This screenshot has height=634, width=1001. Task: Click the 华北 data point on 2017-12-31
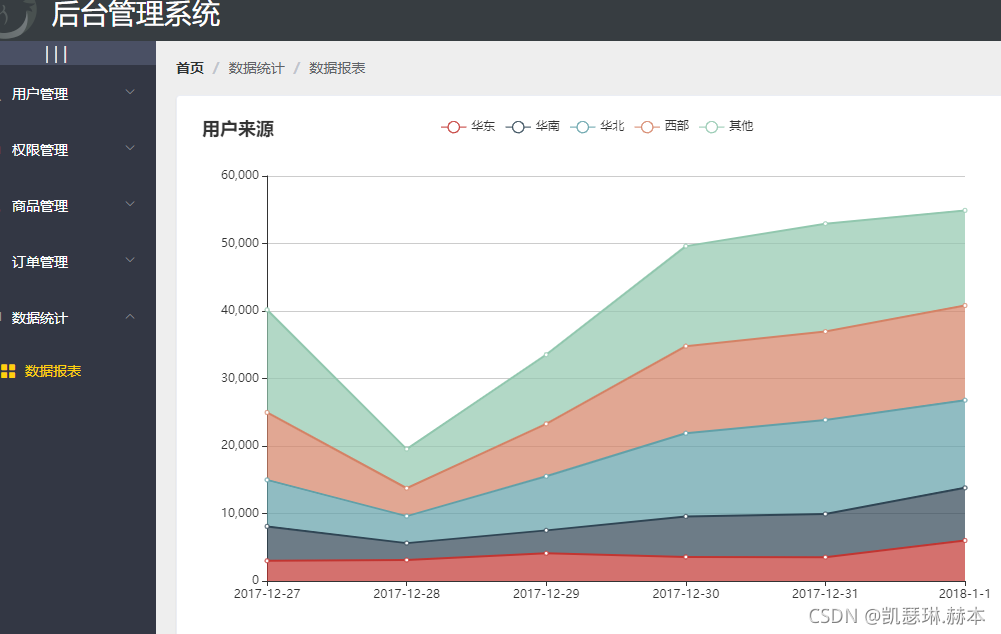[825, 419]
